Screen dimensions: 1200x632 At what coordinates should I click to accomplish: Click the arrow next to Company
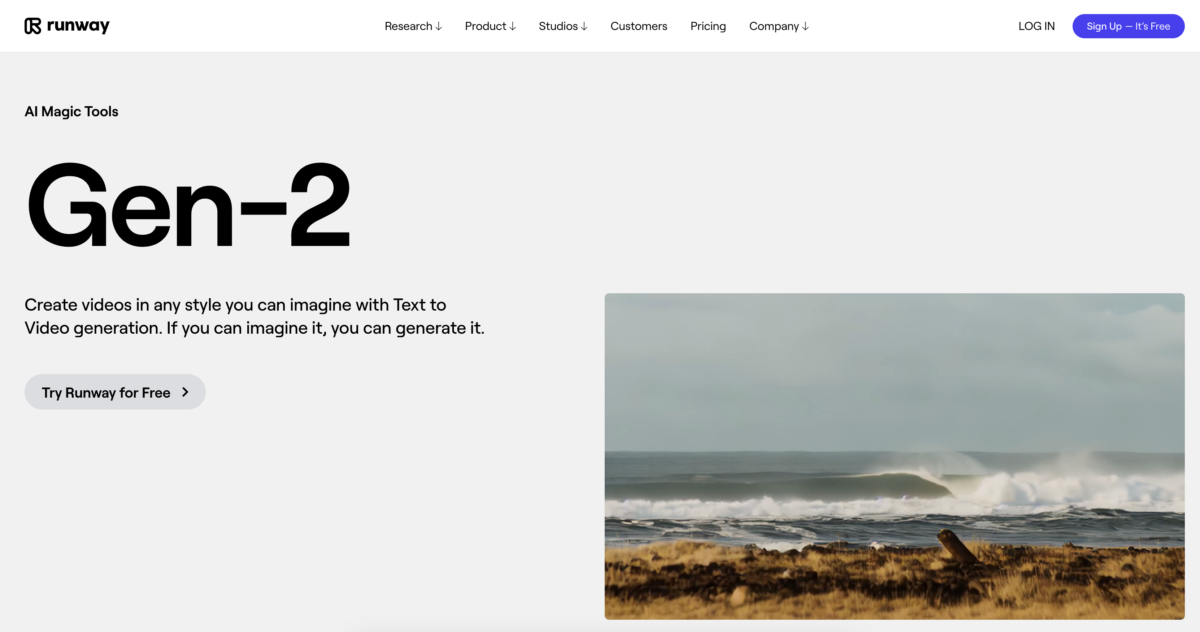click(805, 27)
